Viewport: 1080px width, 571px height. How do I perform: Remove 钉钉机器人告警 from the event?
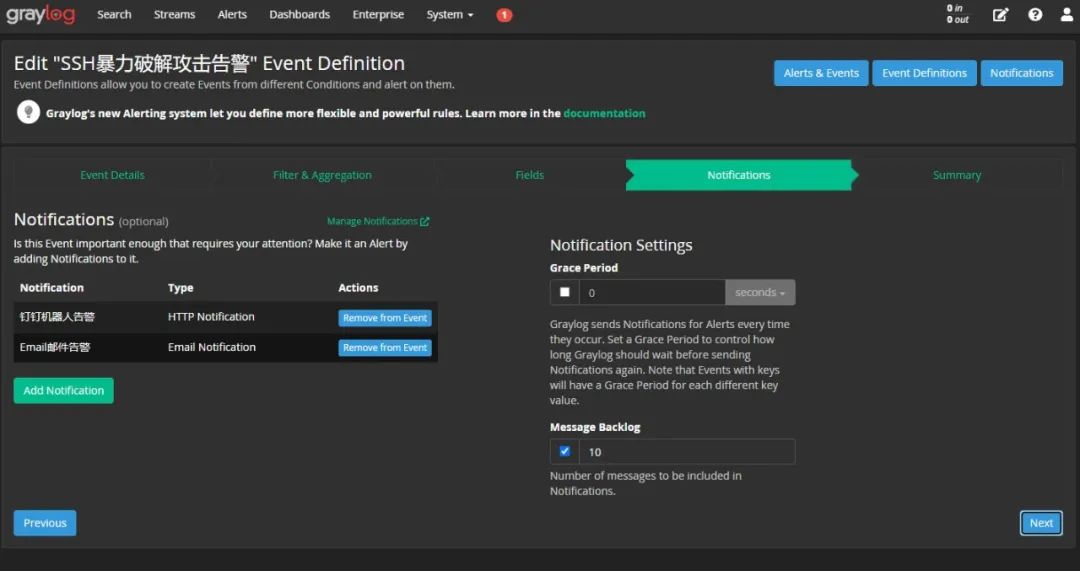(385, 318)
